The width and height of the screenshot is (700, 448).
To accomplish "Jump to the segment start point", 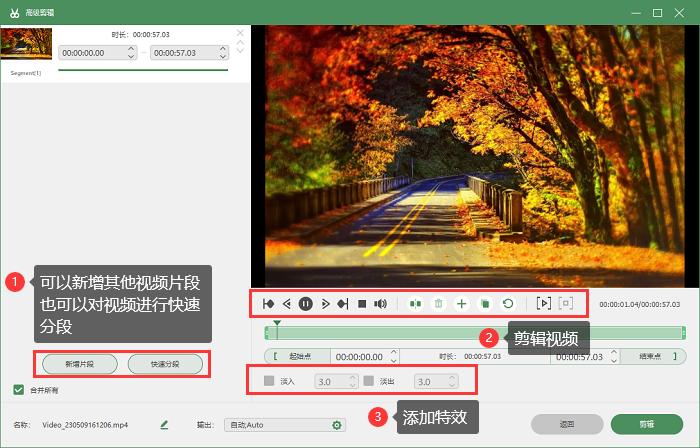I will pos(268,304).
